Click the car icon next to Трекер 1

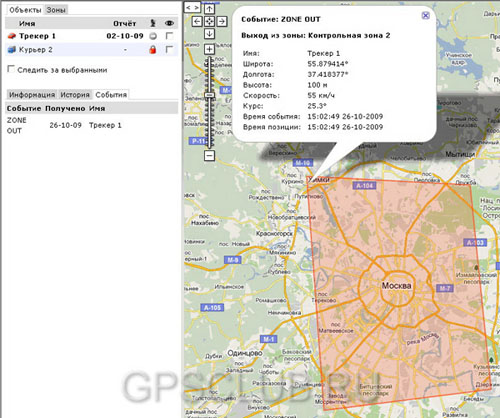pos(12,36)
